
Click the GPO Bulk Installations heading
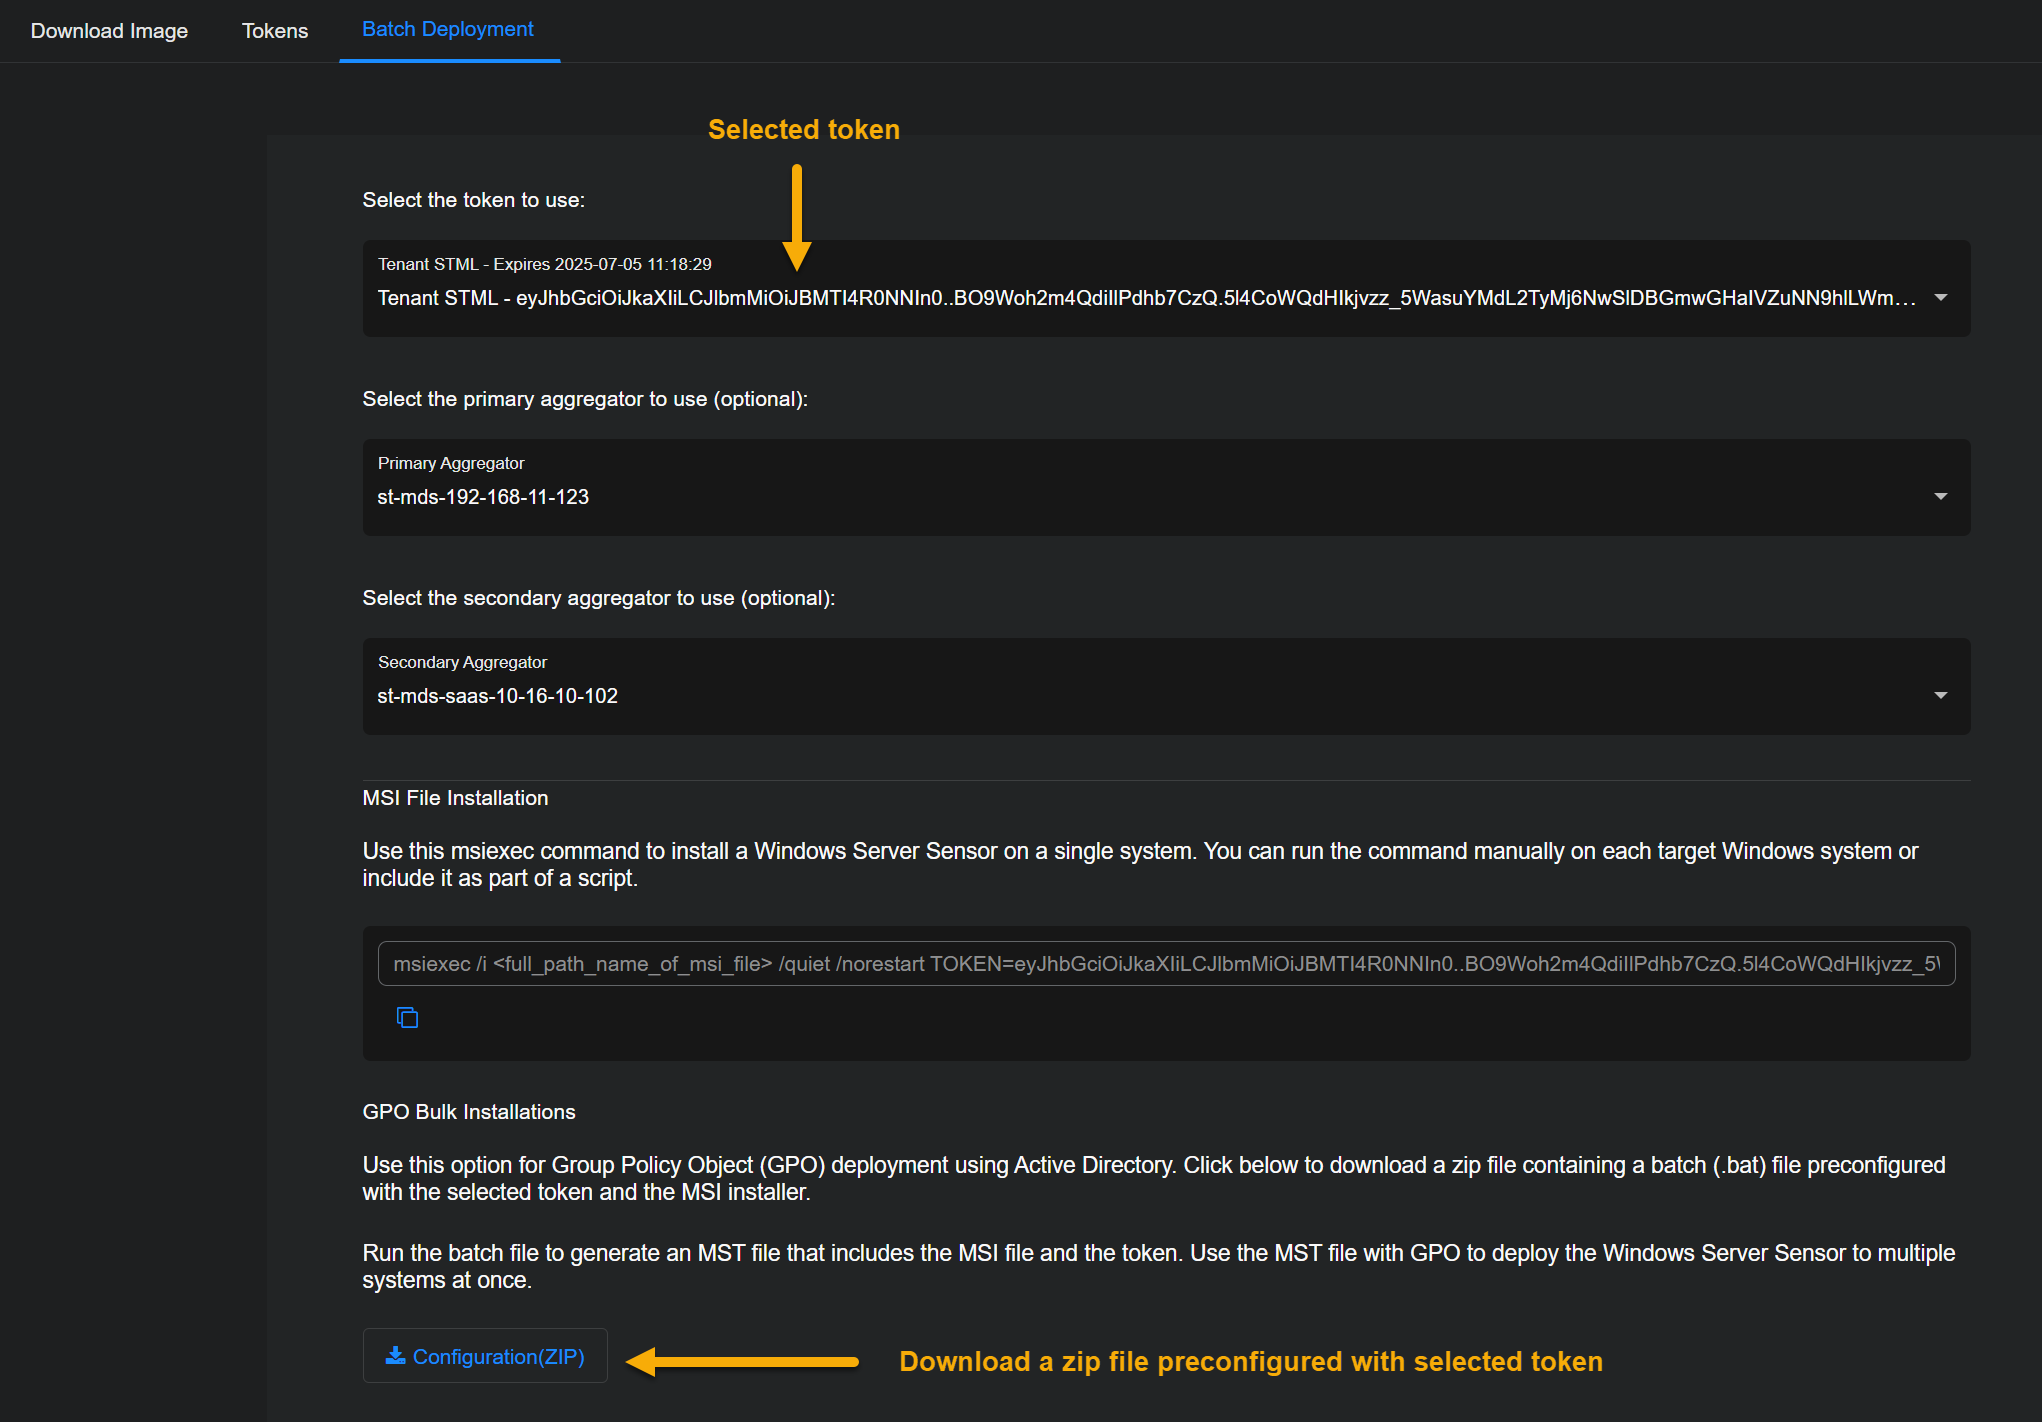tap(469, 1112)
